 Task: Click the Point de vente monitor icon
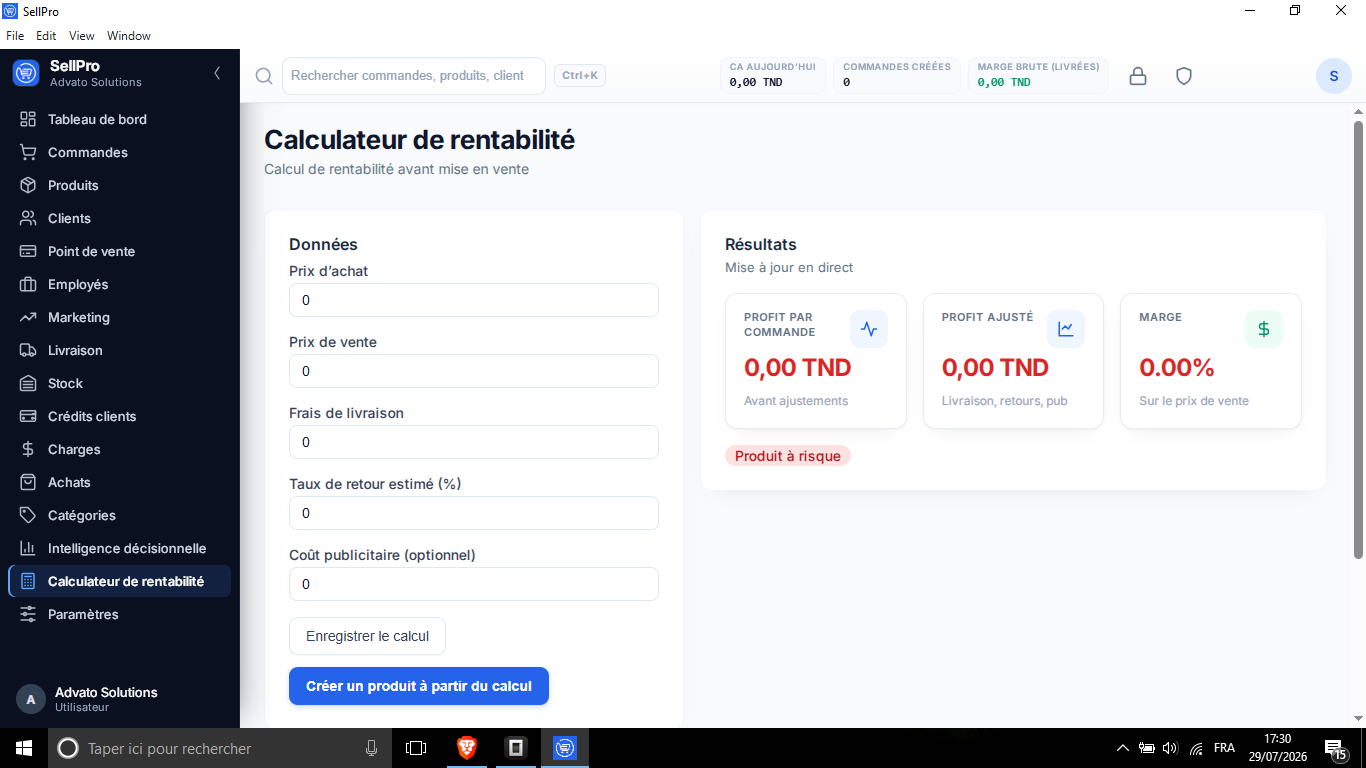coord(28,251)
